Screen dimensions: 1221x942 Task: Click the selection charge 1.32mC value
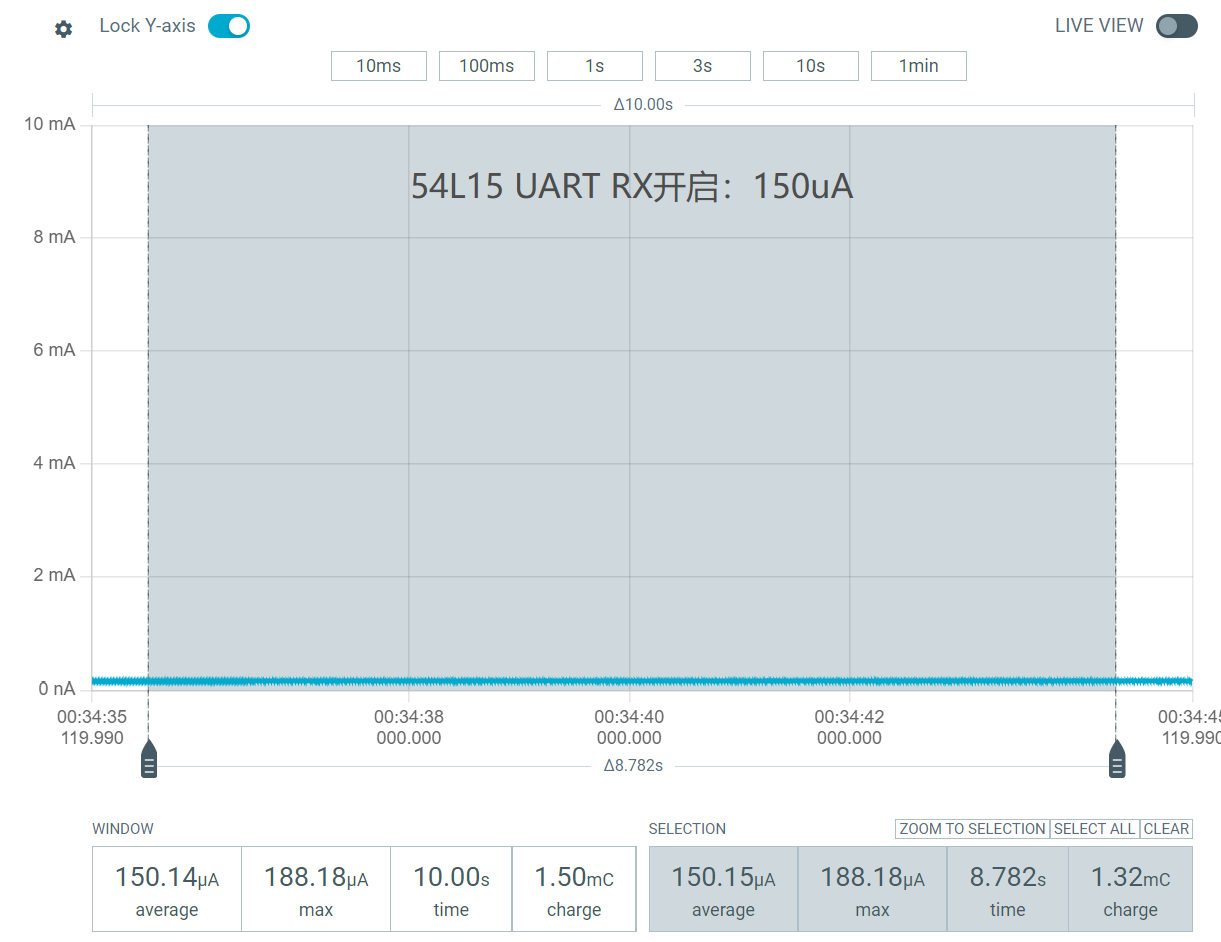1130,877
